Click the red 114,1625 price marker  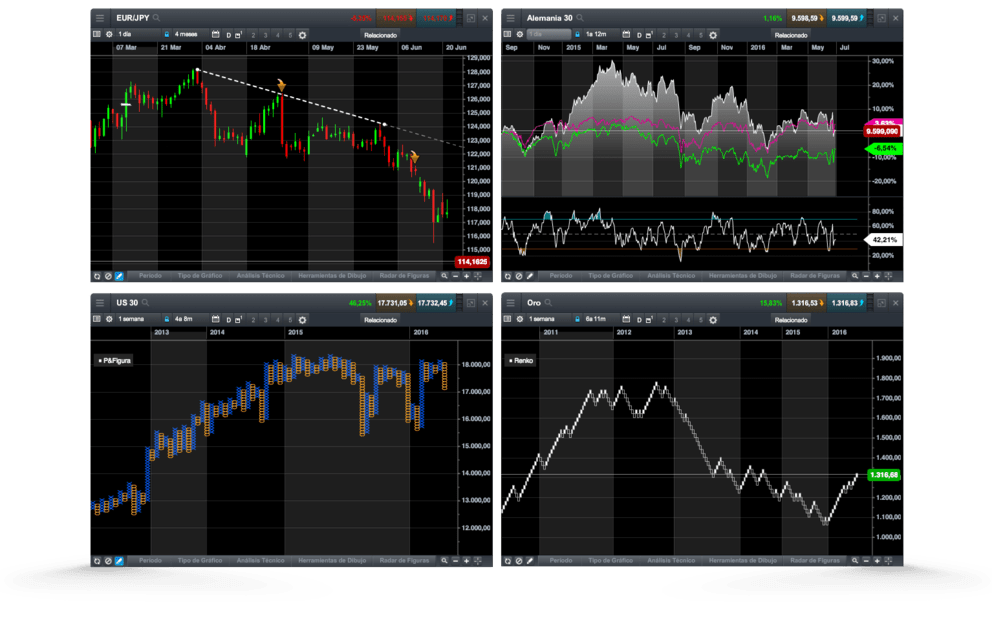[472, 262]
